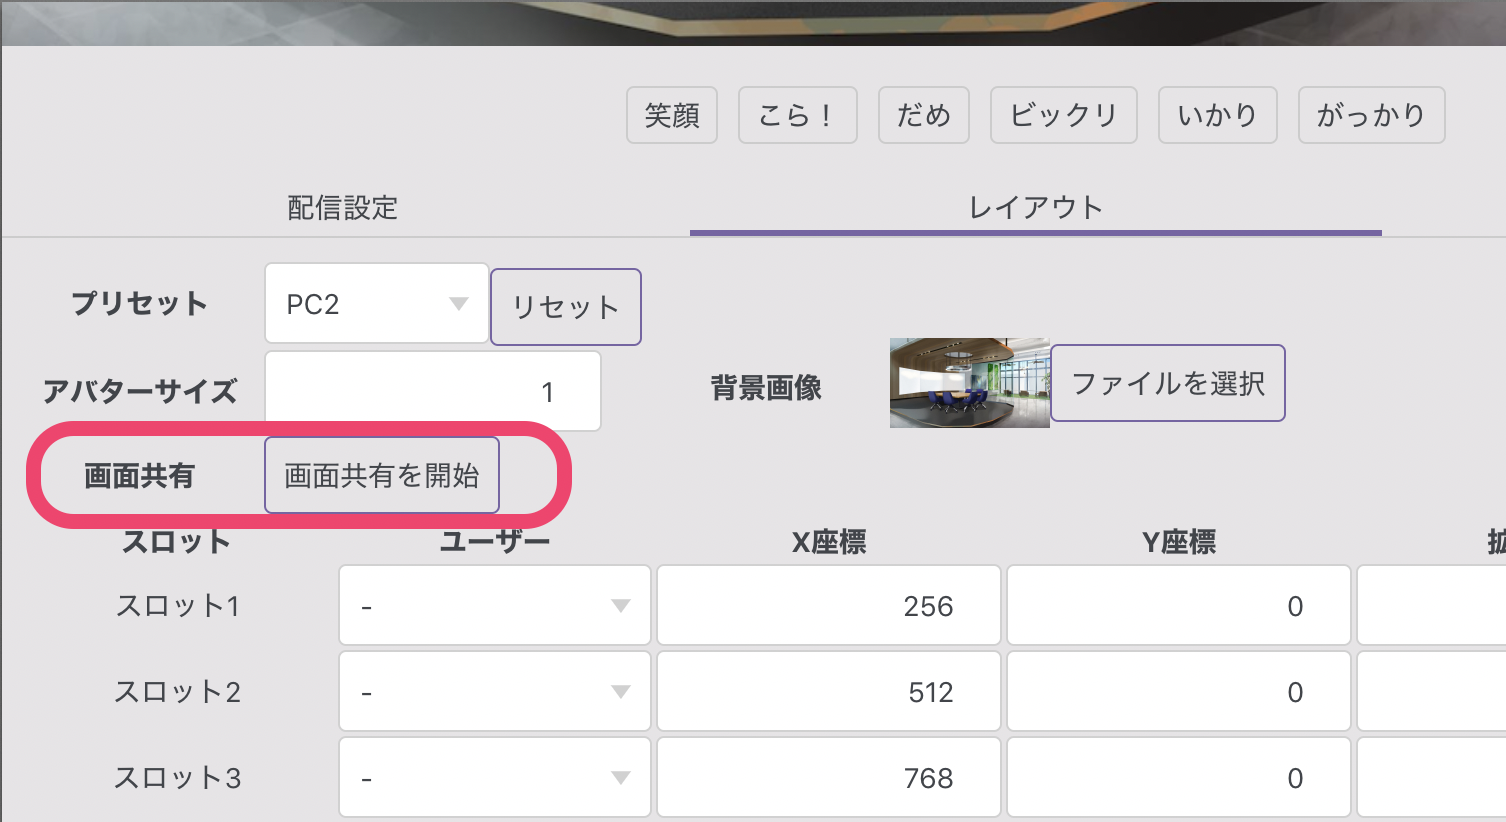1506x822 pixels.
Task: Trigger the だめ expression button
Action: coord(923,115)
